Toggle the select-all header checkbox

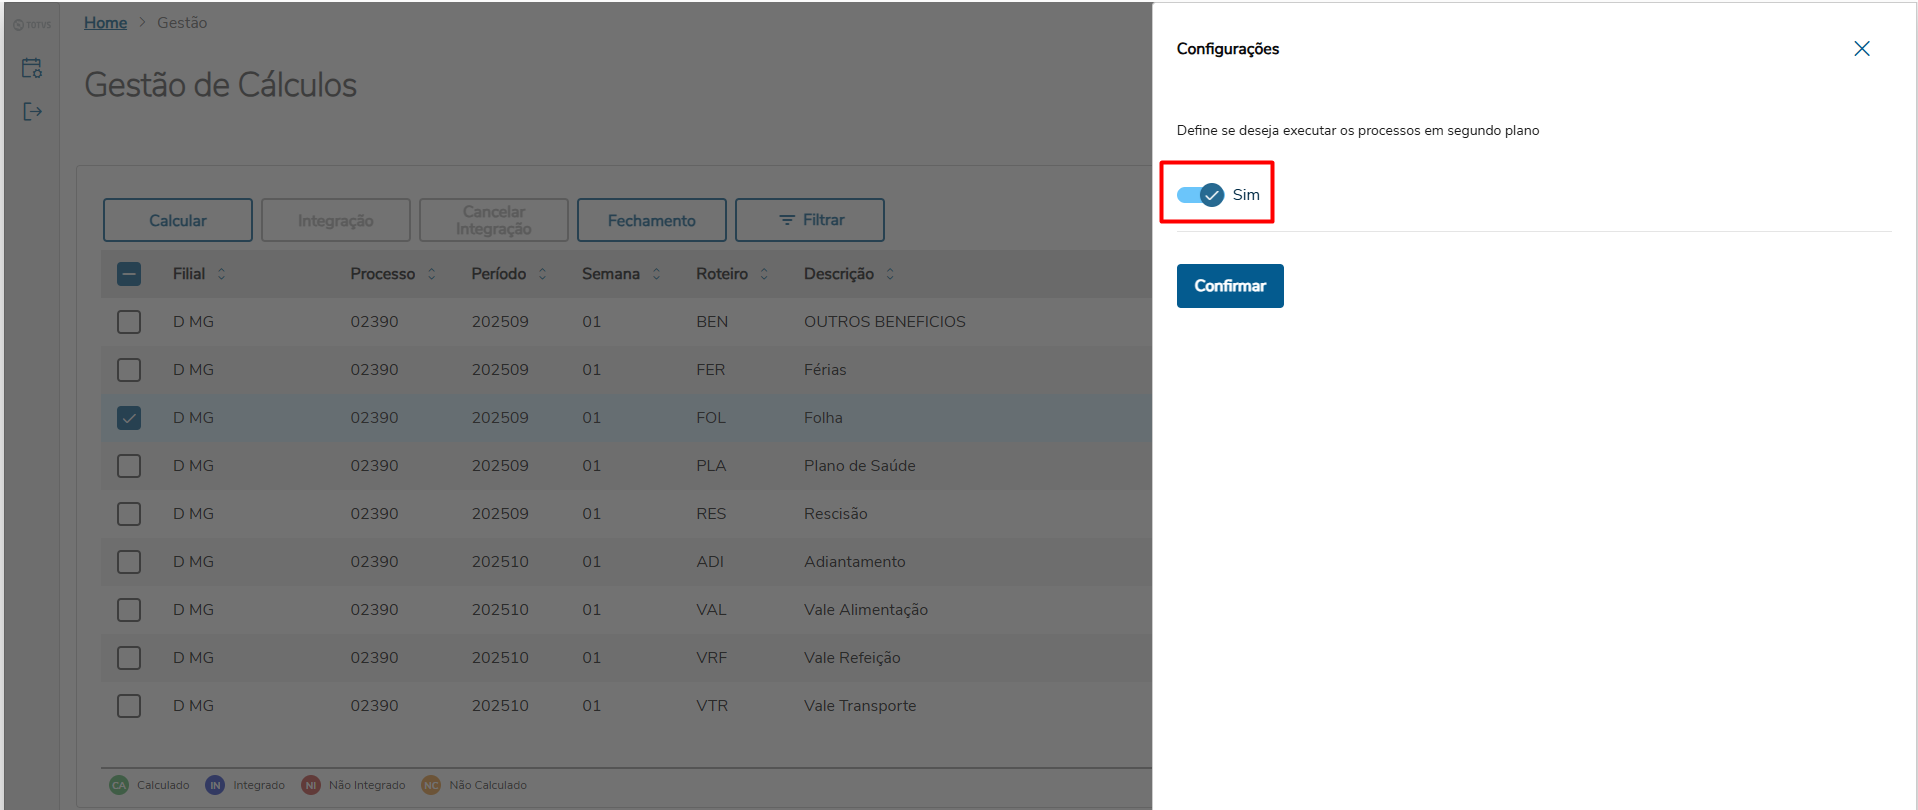[x=129, y=274]
